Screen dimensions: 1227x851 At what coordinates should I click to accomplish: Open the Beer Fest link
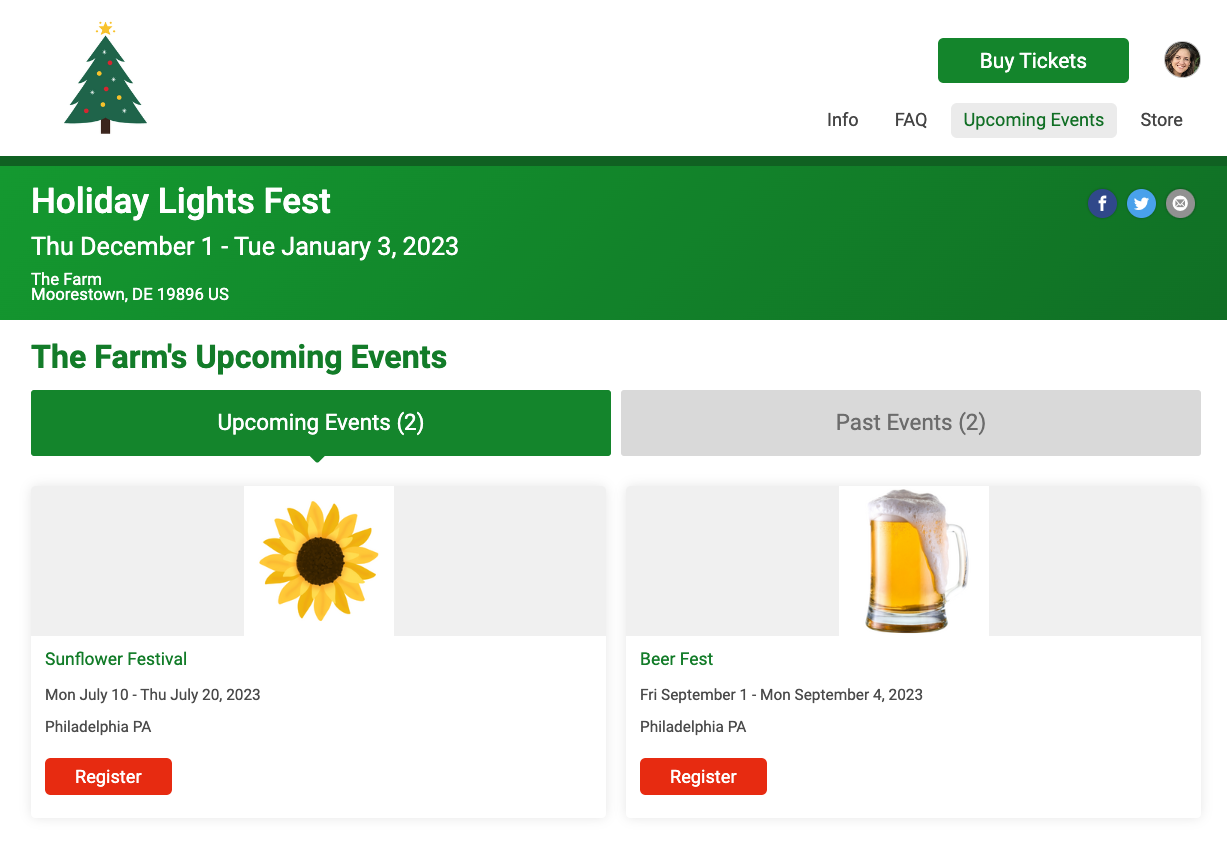[676, 659]
